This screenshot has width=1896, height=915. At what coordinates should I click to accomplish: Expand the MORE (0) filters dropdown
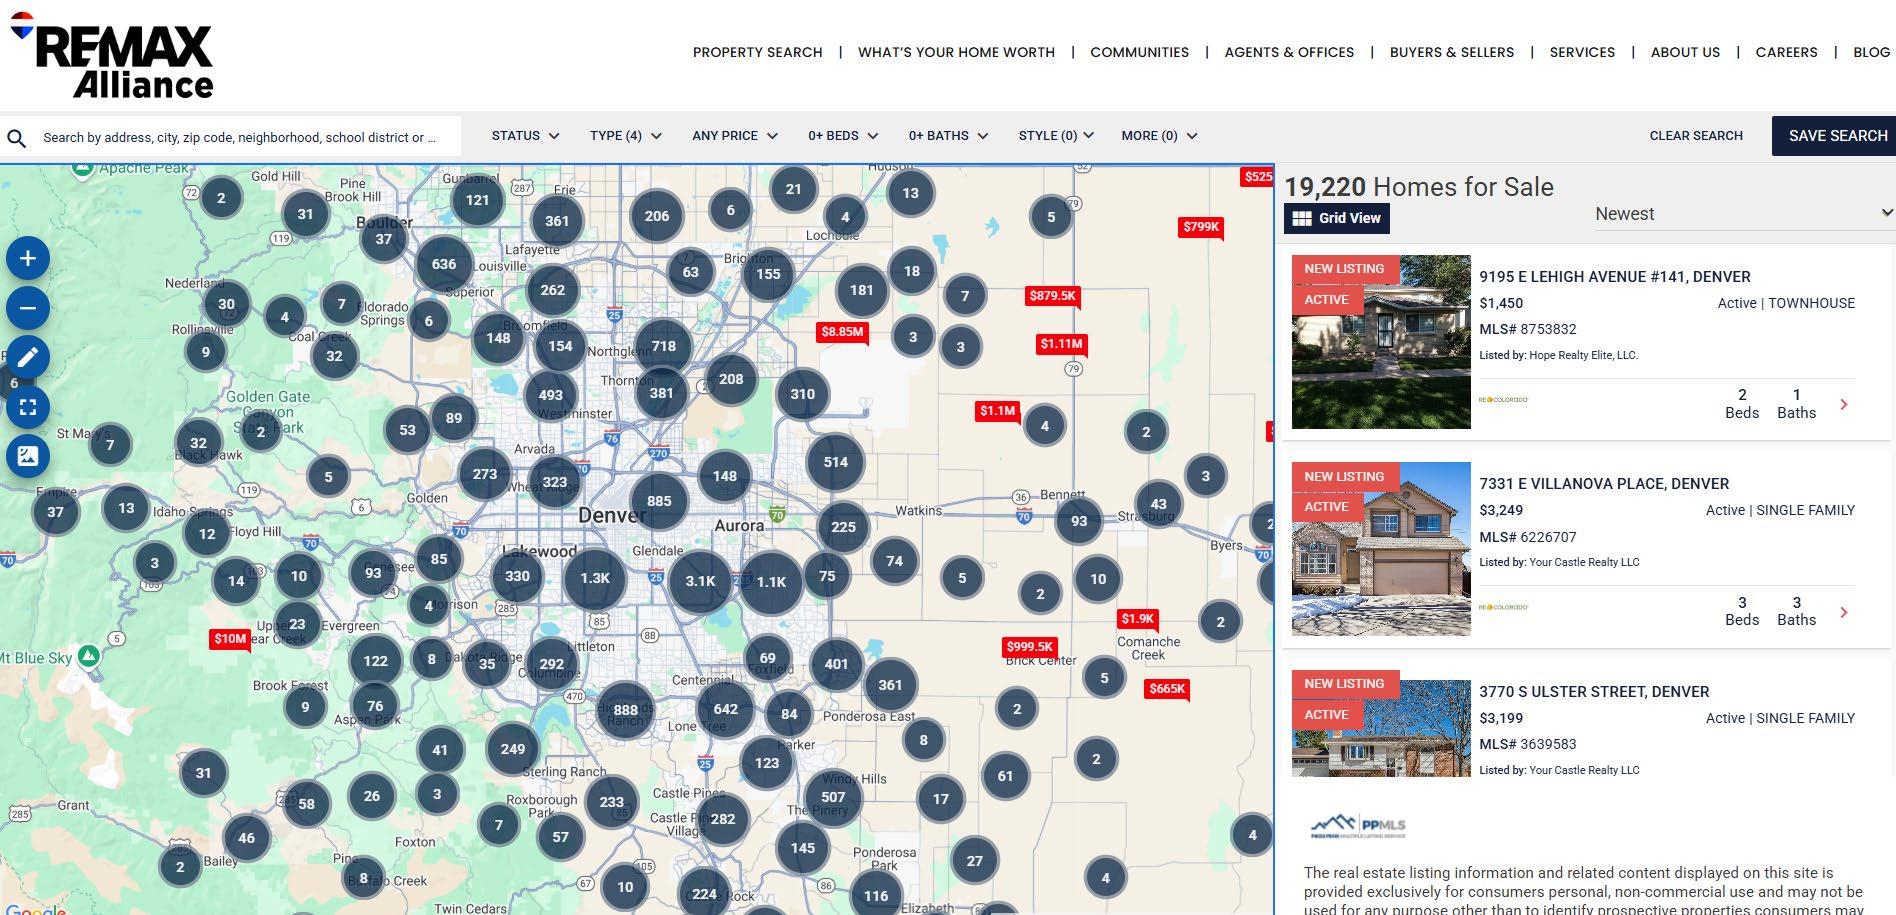1159,136
